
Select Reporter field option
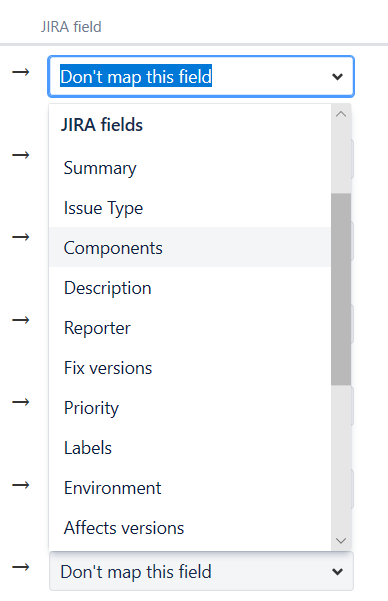(x=190, y=328)
